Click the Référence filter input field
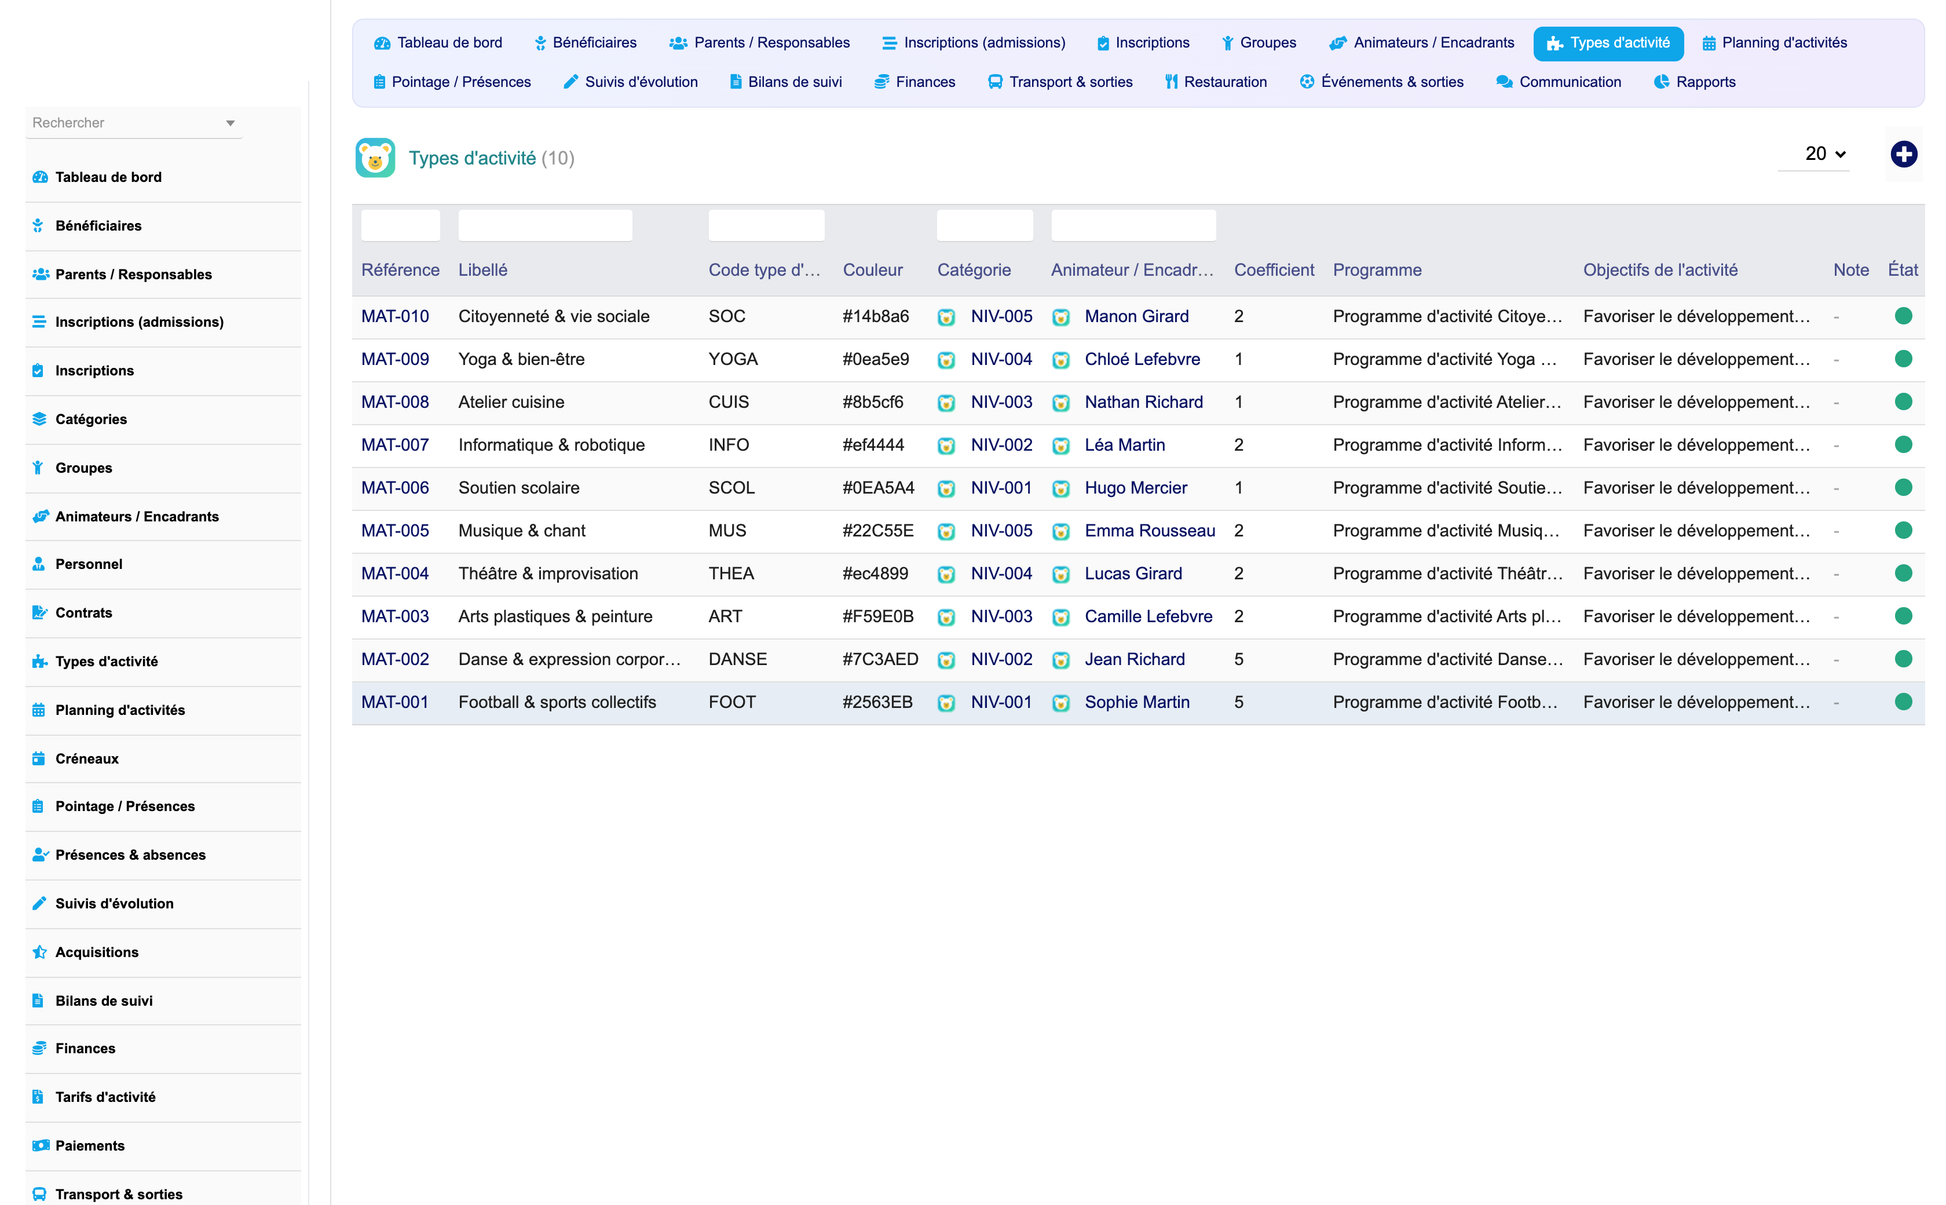The height and width of the screenshot is (1205, 1946). 400,225
